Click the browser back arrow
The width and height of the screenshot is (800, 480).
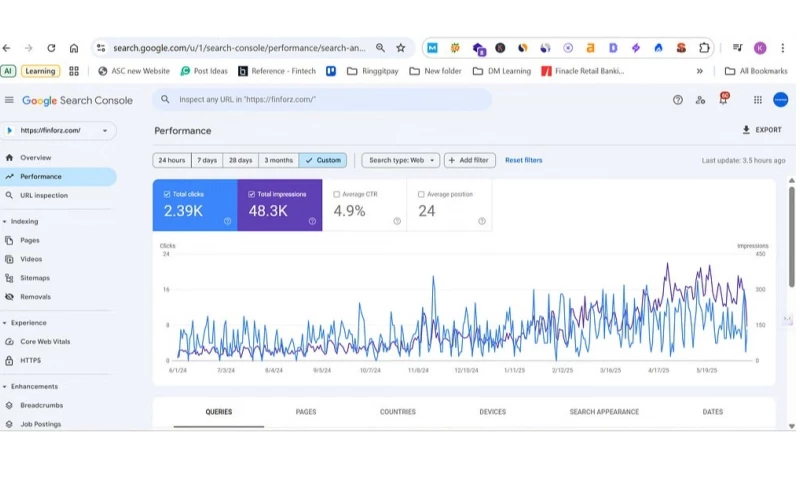(7, 48)
